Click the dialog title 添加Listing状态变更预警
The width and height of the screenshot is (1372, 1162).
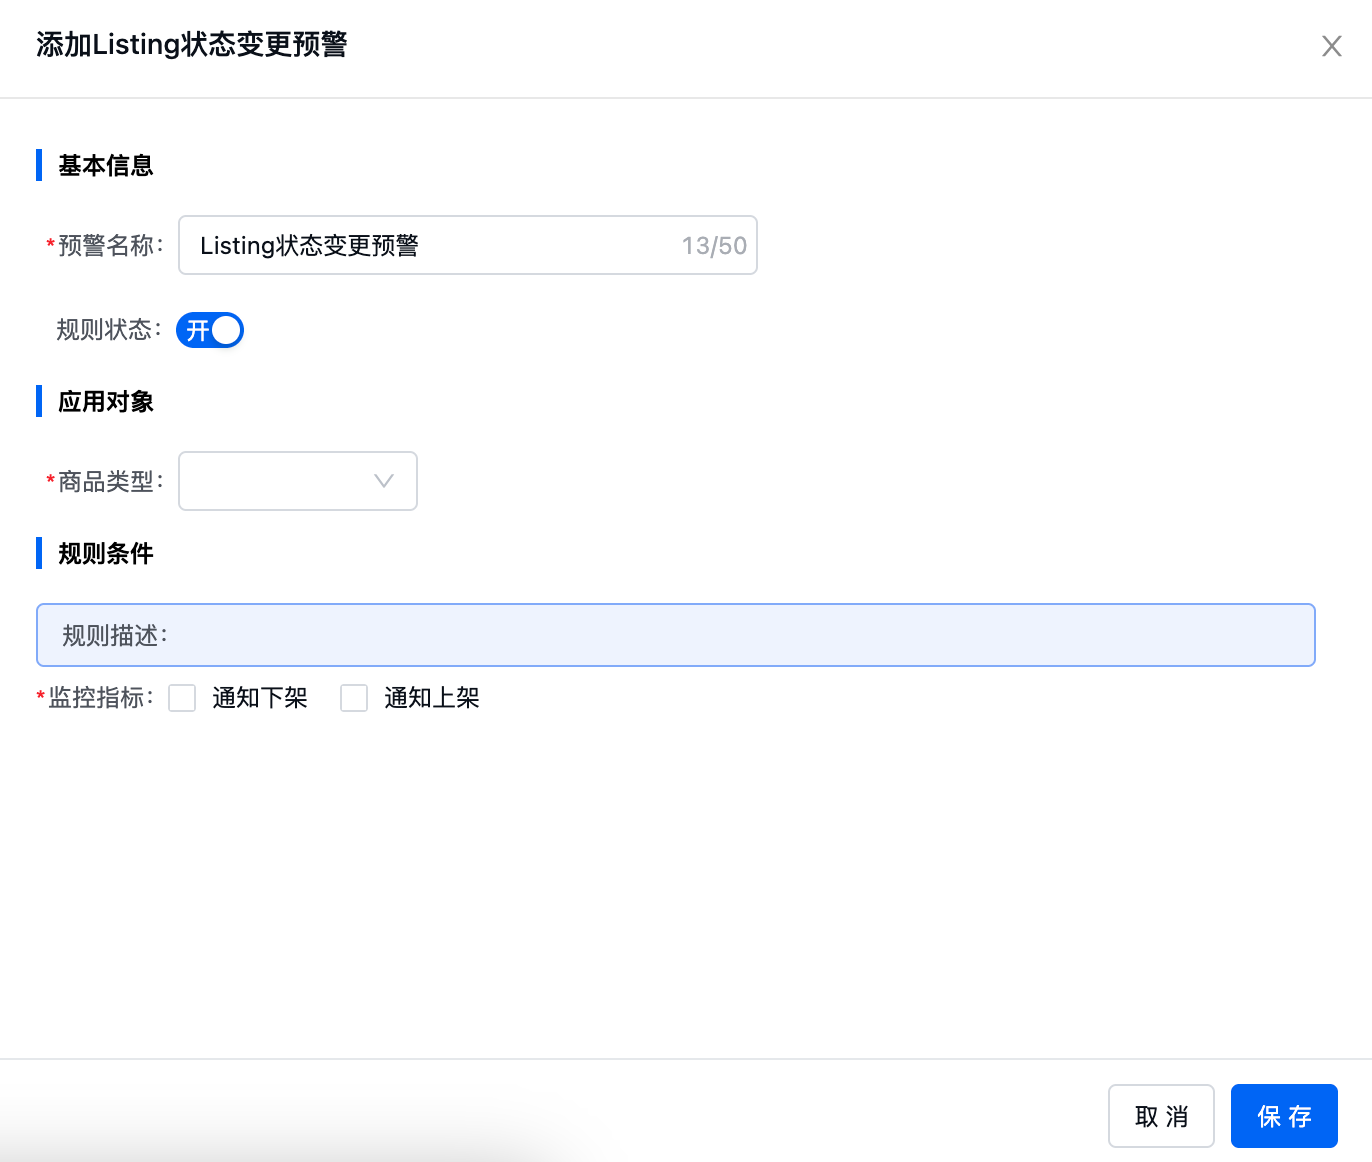(192, 45)
